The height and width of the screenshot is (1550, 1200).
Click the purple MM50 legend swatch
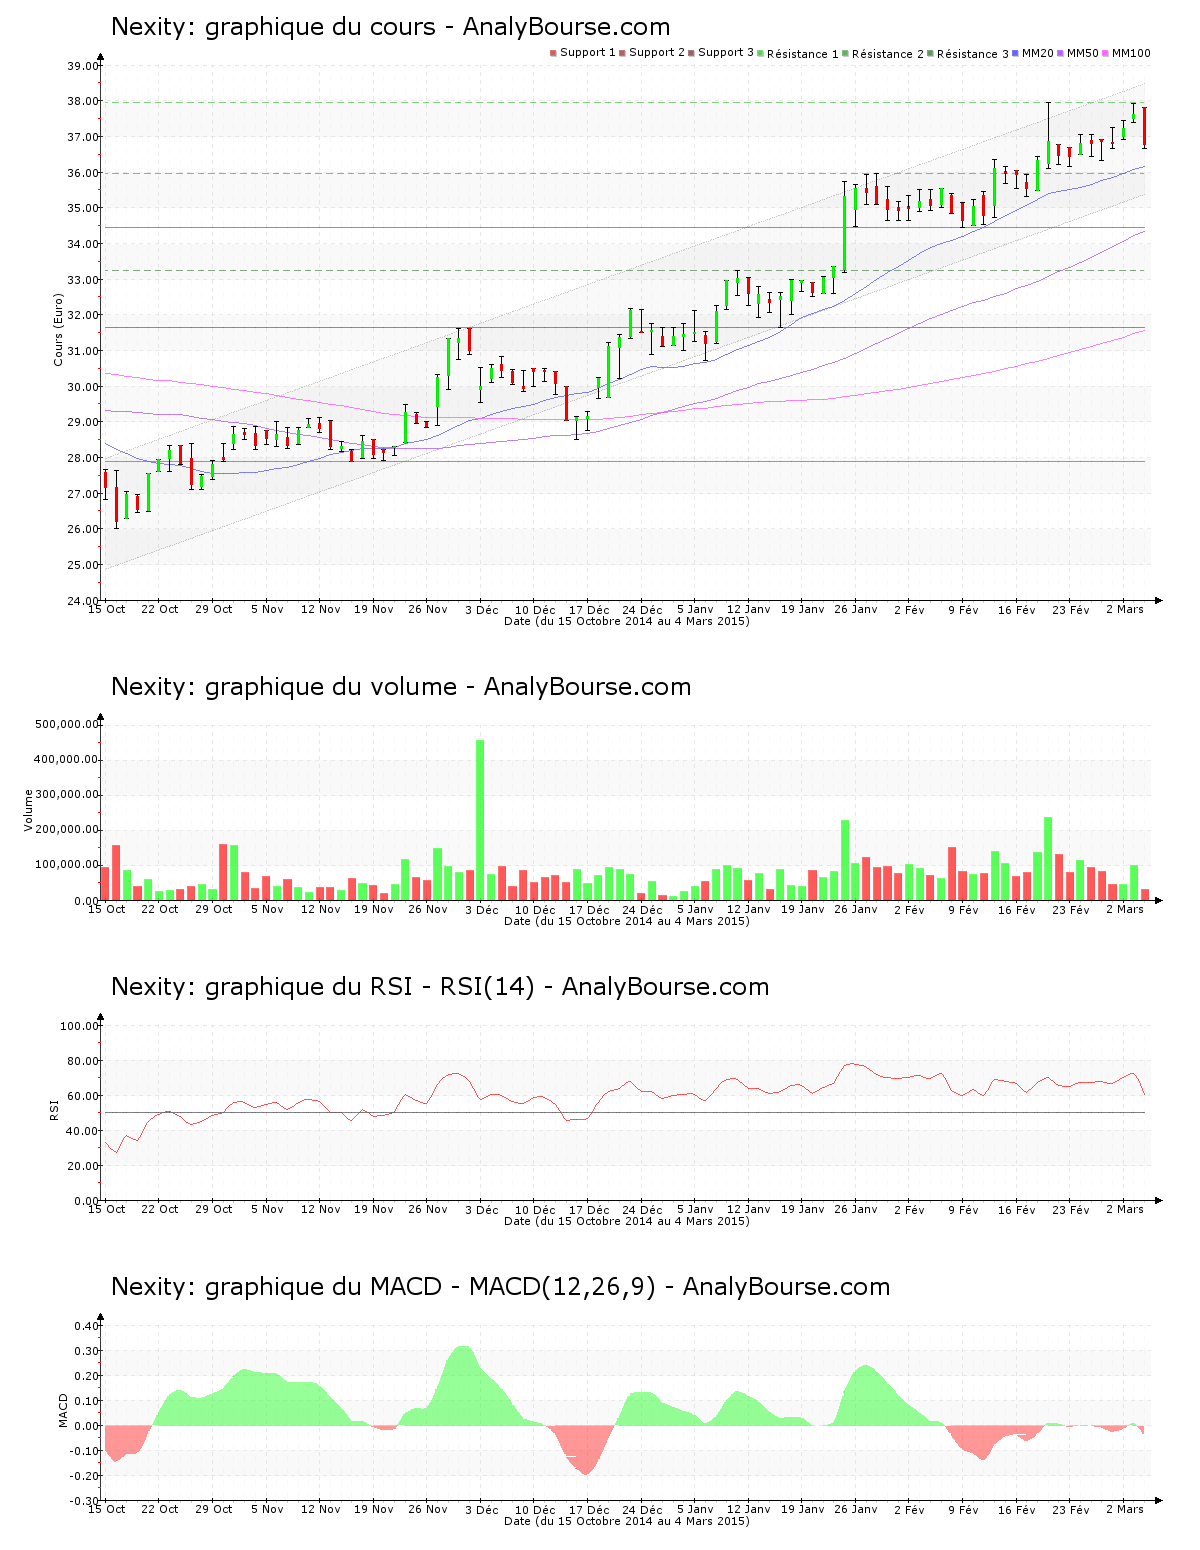[x=1061, y=53]
